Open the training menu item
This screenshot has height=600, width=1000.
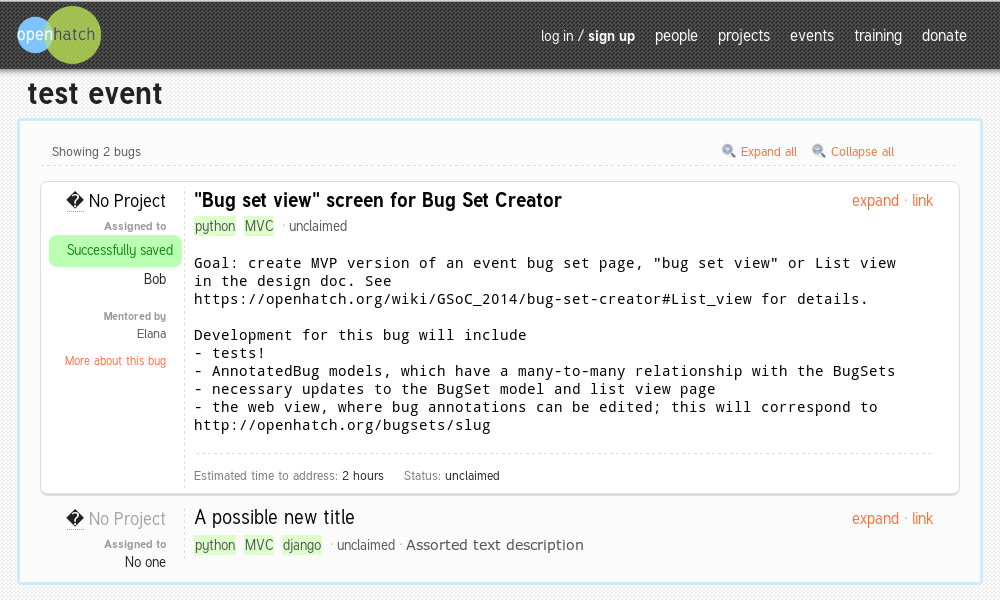[878, 36]
